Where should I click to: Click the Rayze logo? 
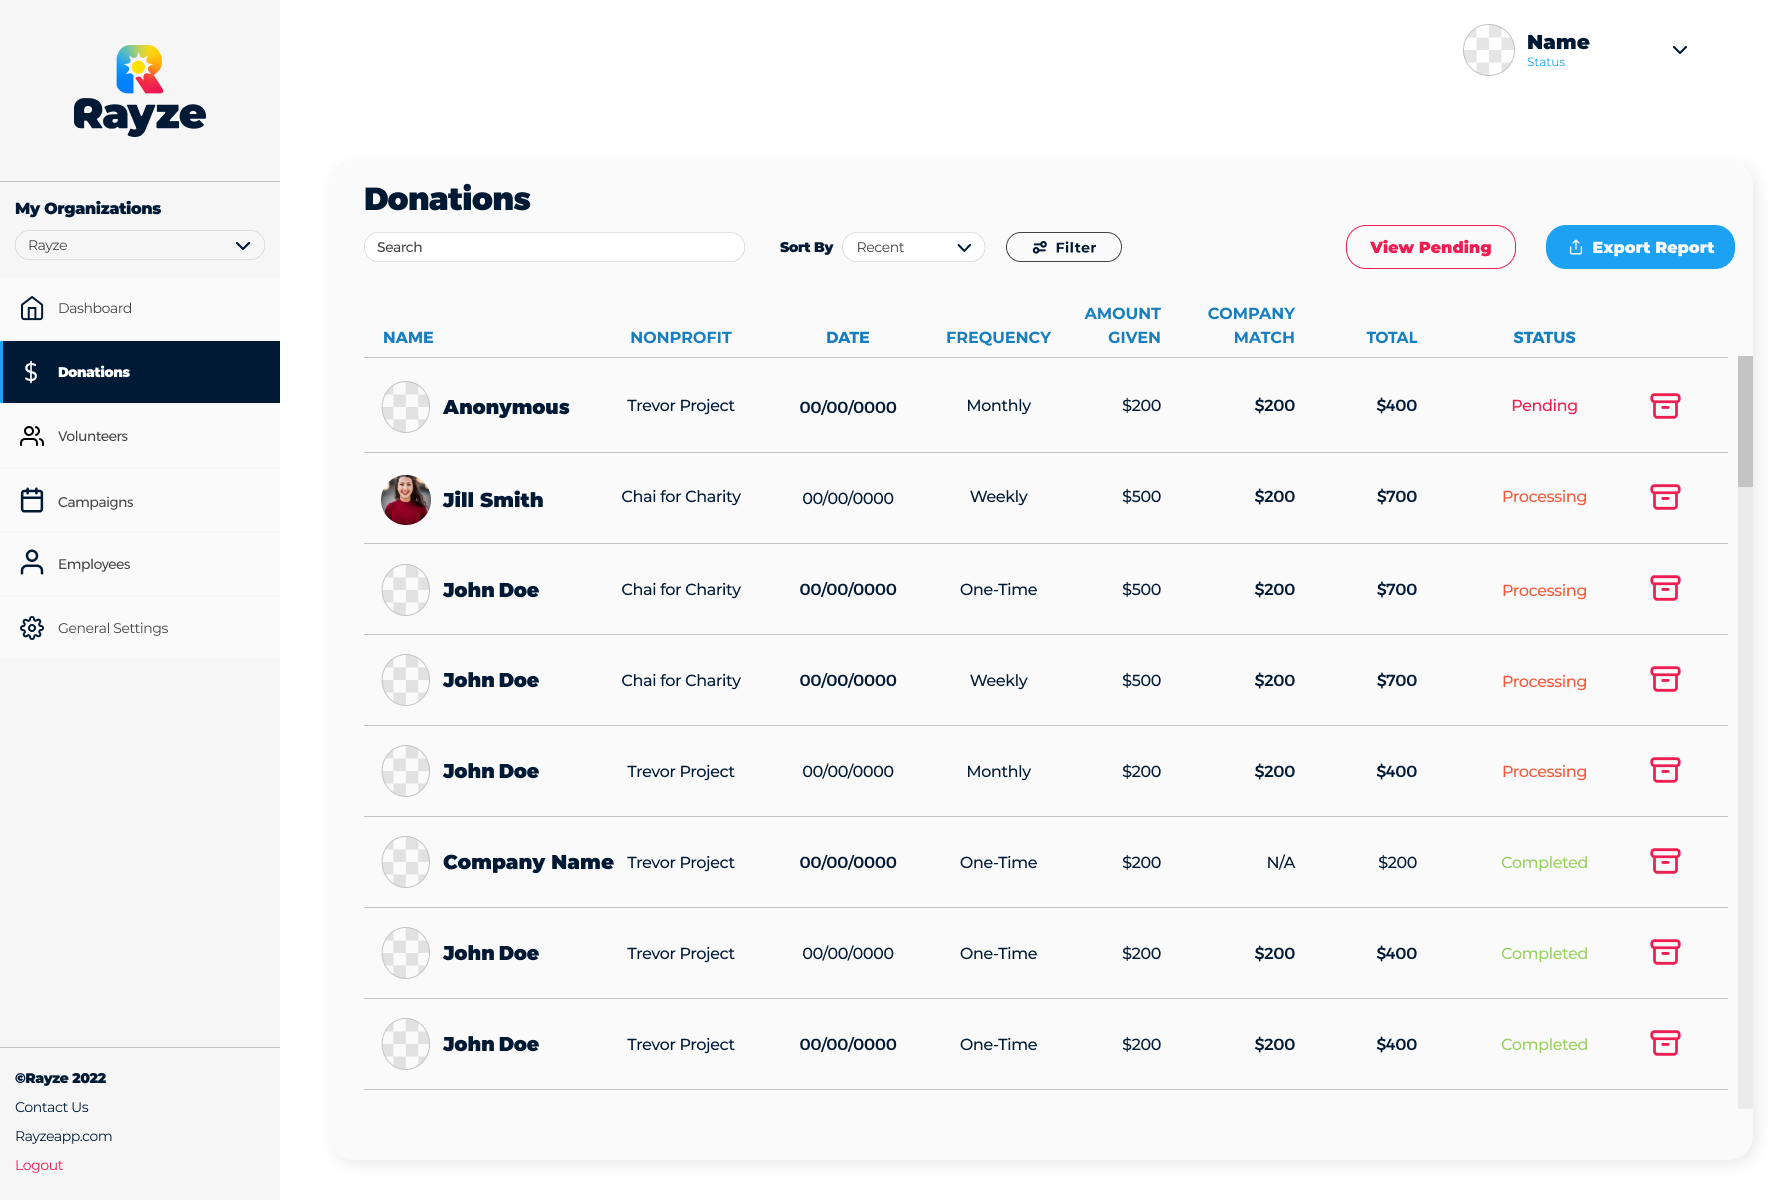140,90
